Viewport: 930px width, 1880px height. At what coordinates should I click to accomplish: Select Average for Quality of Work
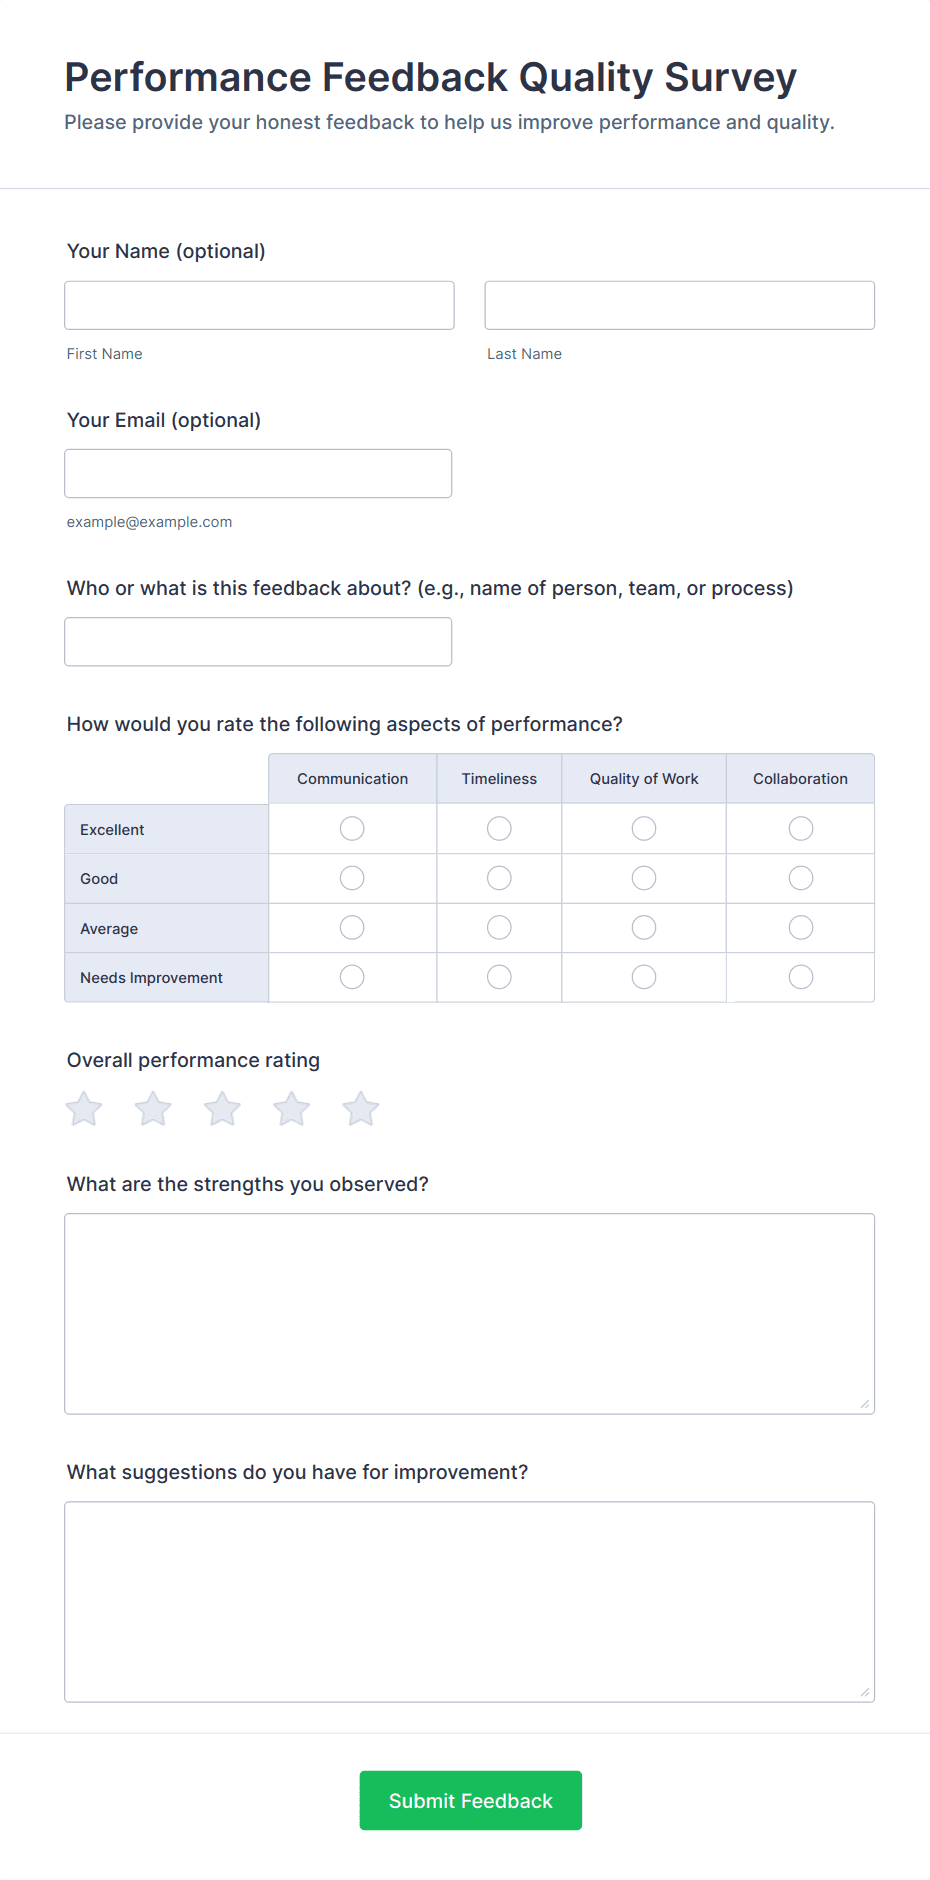click(643, 927)
